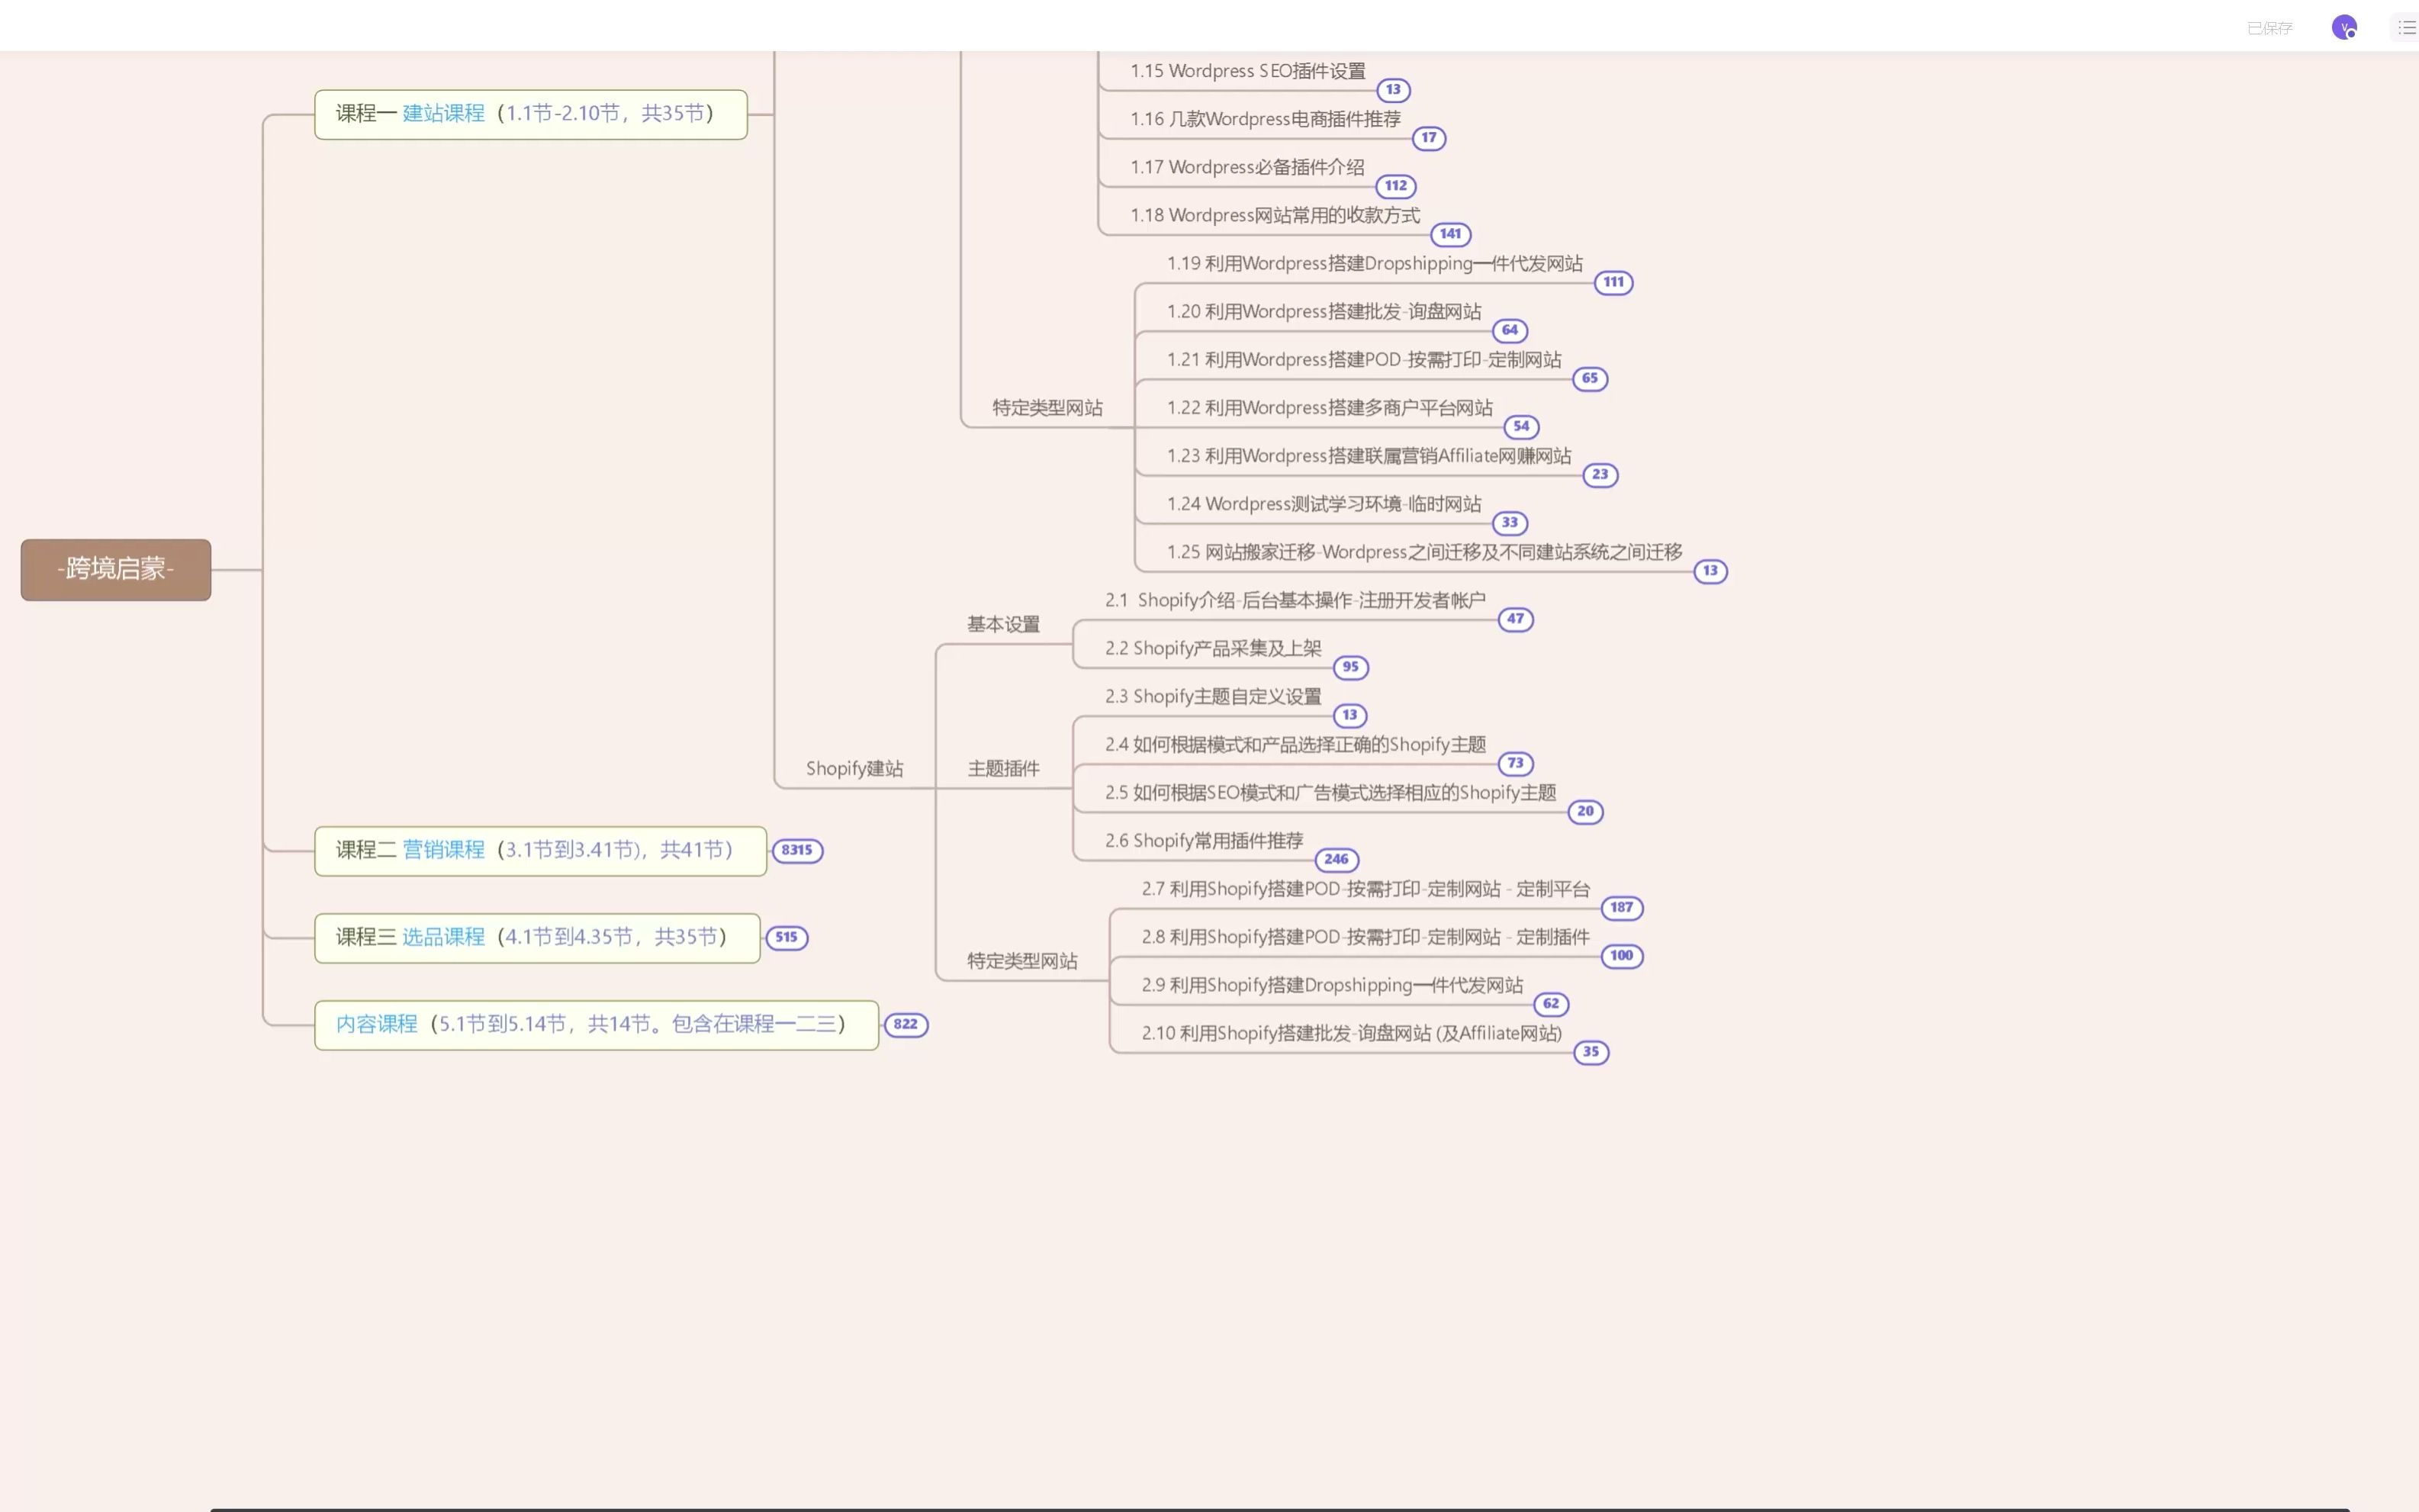
Task: Expand the 111 badge under 1.19
Action: click(1614, 282)
